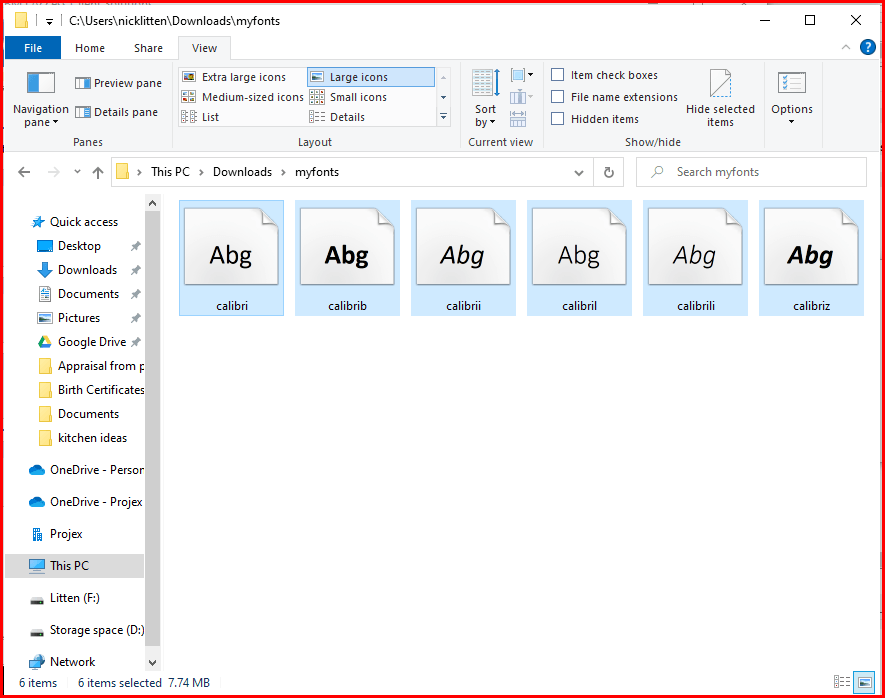The width and height of the screenshot is (885, 698).
Task: Switch to large thumbnails via status bar icon
Action: (864, 682)
